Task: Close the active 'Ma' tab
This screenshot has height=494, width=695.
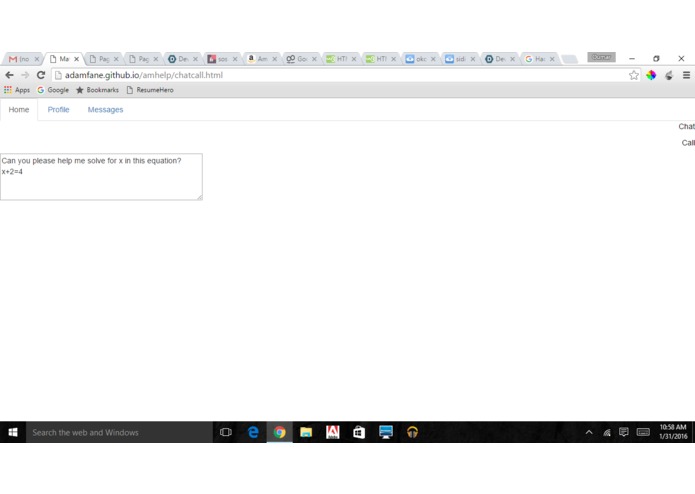Action: coord(76,59)
